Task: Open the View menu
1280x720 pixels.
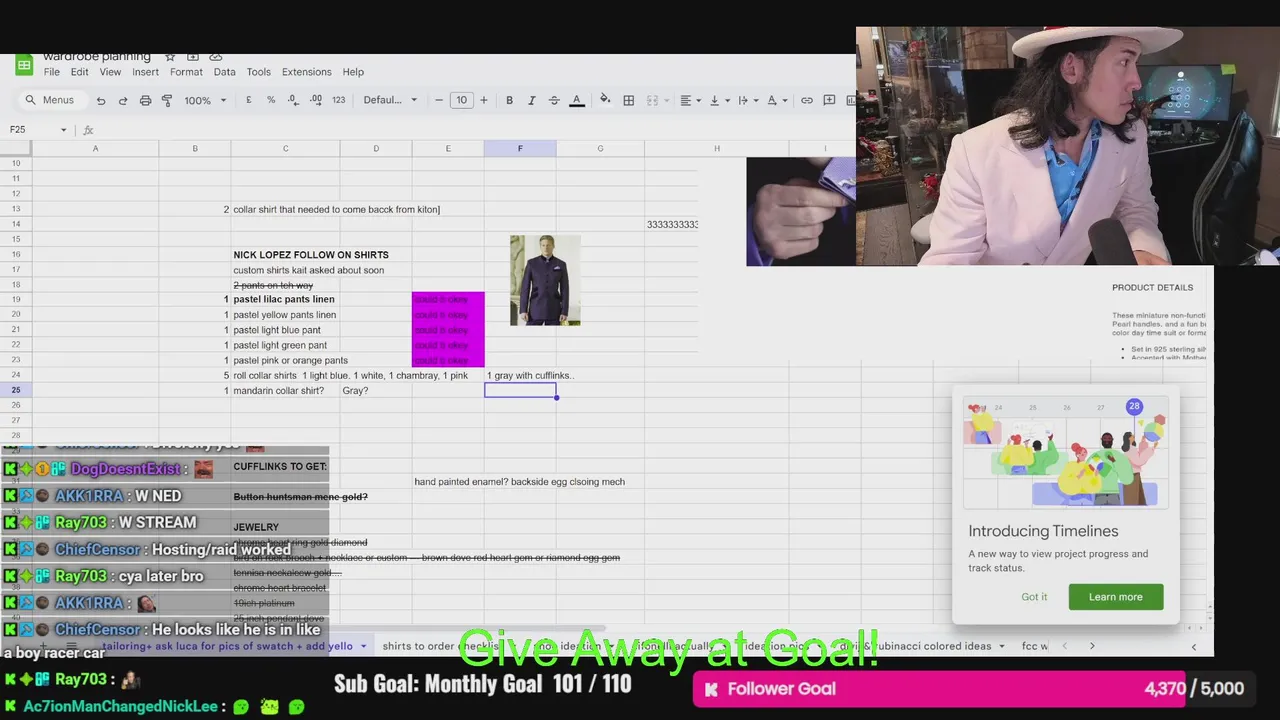Action: click(x=110, y=72)
